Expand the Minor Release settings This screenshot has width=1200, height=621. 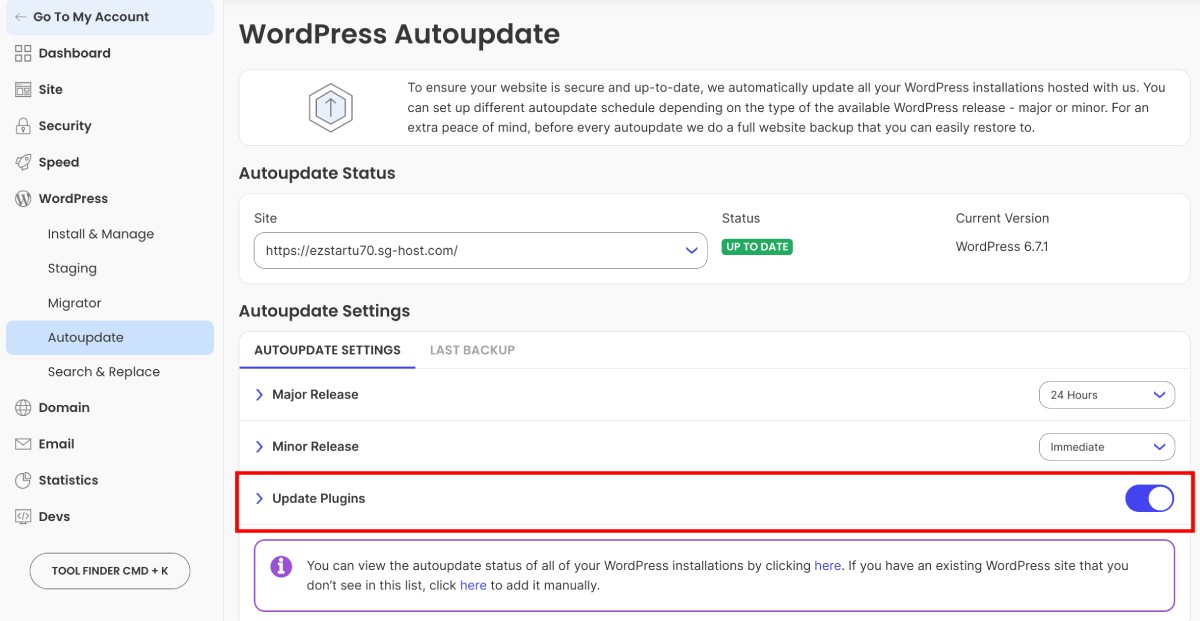[x=260, y=446]
